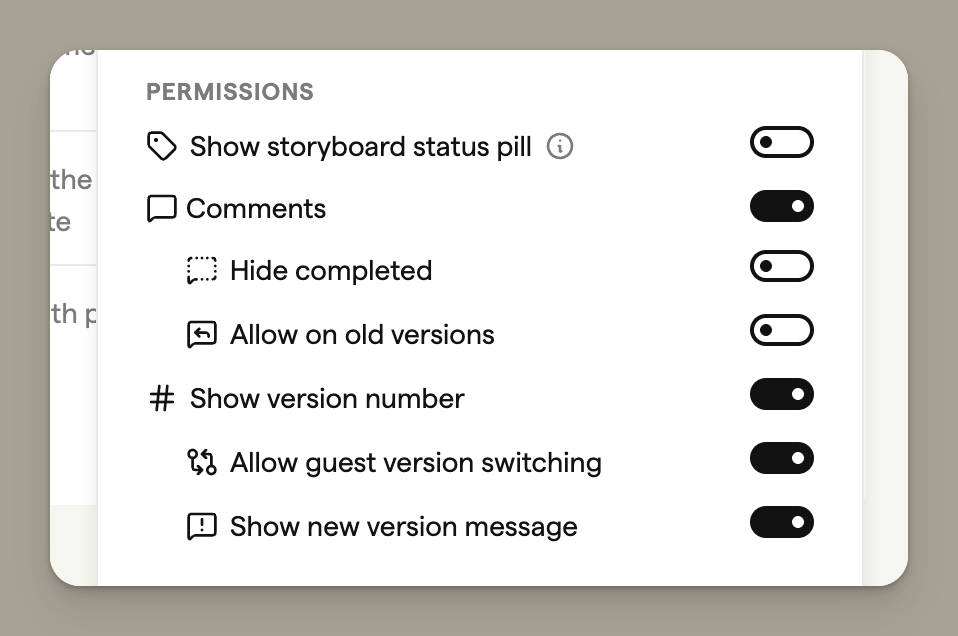Click the info icon next to status pill
The height and width of the screenshot is (636, 958).
(x=560, y=147)
